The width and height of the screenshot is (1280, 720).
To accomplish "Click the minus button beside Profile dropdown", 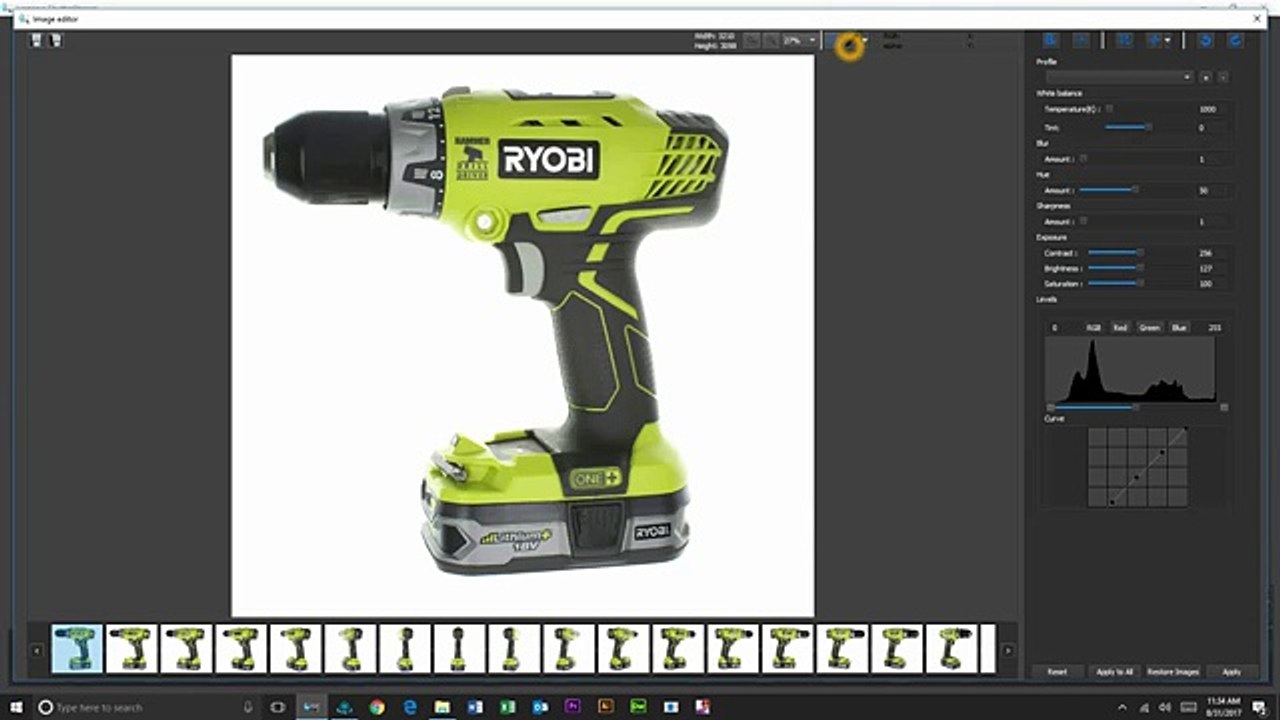I will pyautogui.click(x=1223, y=77).
